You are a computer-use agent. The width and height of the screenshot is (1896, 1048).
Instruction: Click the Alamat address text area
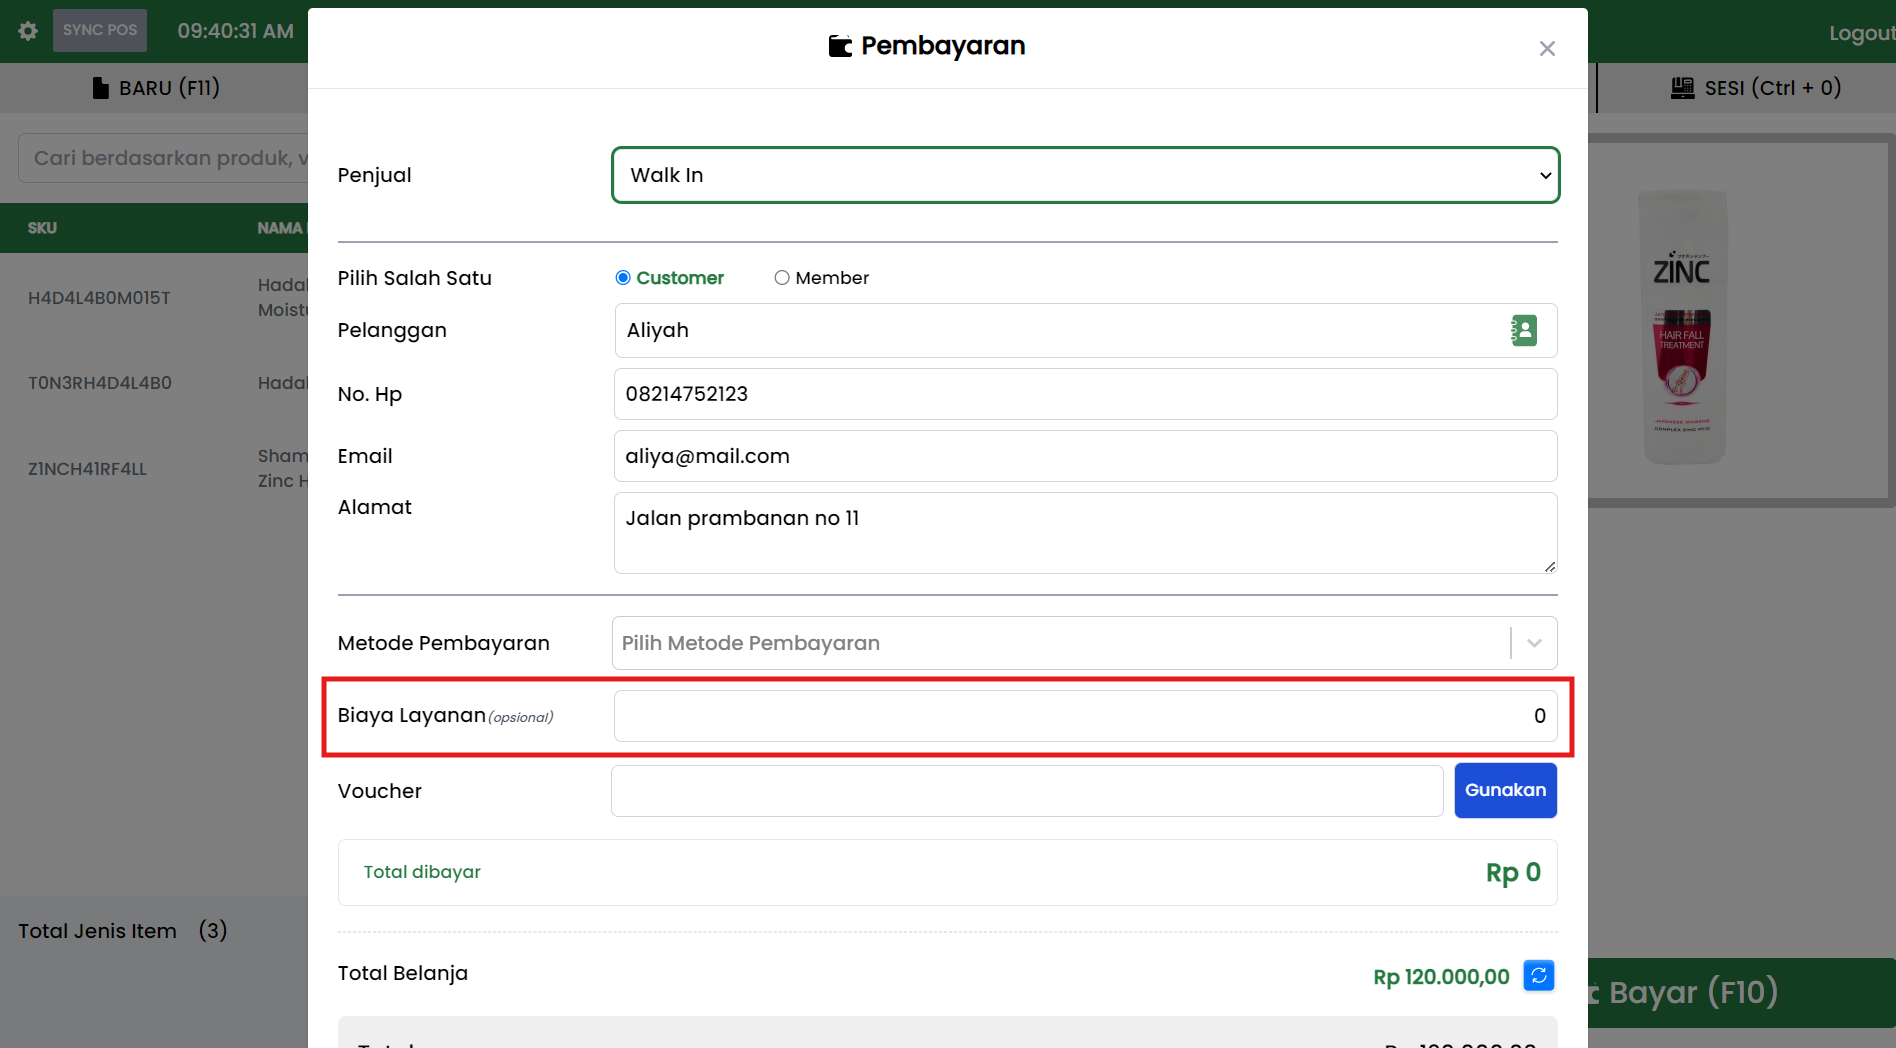1085,532
